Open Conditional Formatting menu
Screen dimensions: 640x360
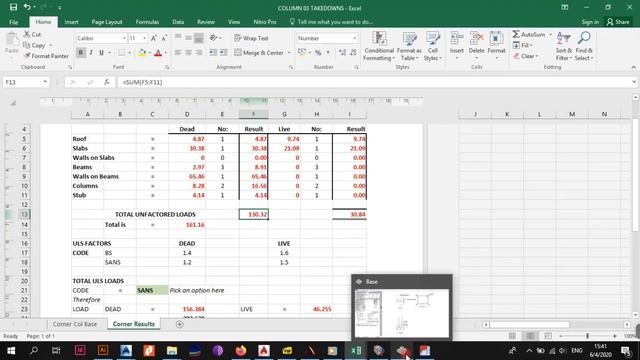click(x=379, y=47)
